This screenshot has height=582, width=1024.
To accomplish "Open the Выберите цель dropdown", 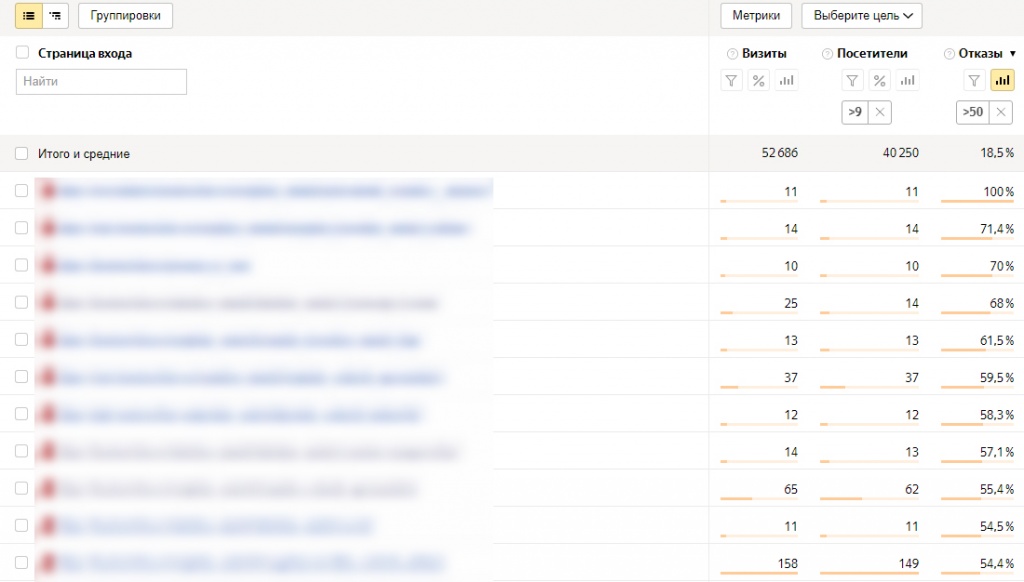I will point(862,16).
